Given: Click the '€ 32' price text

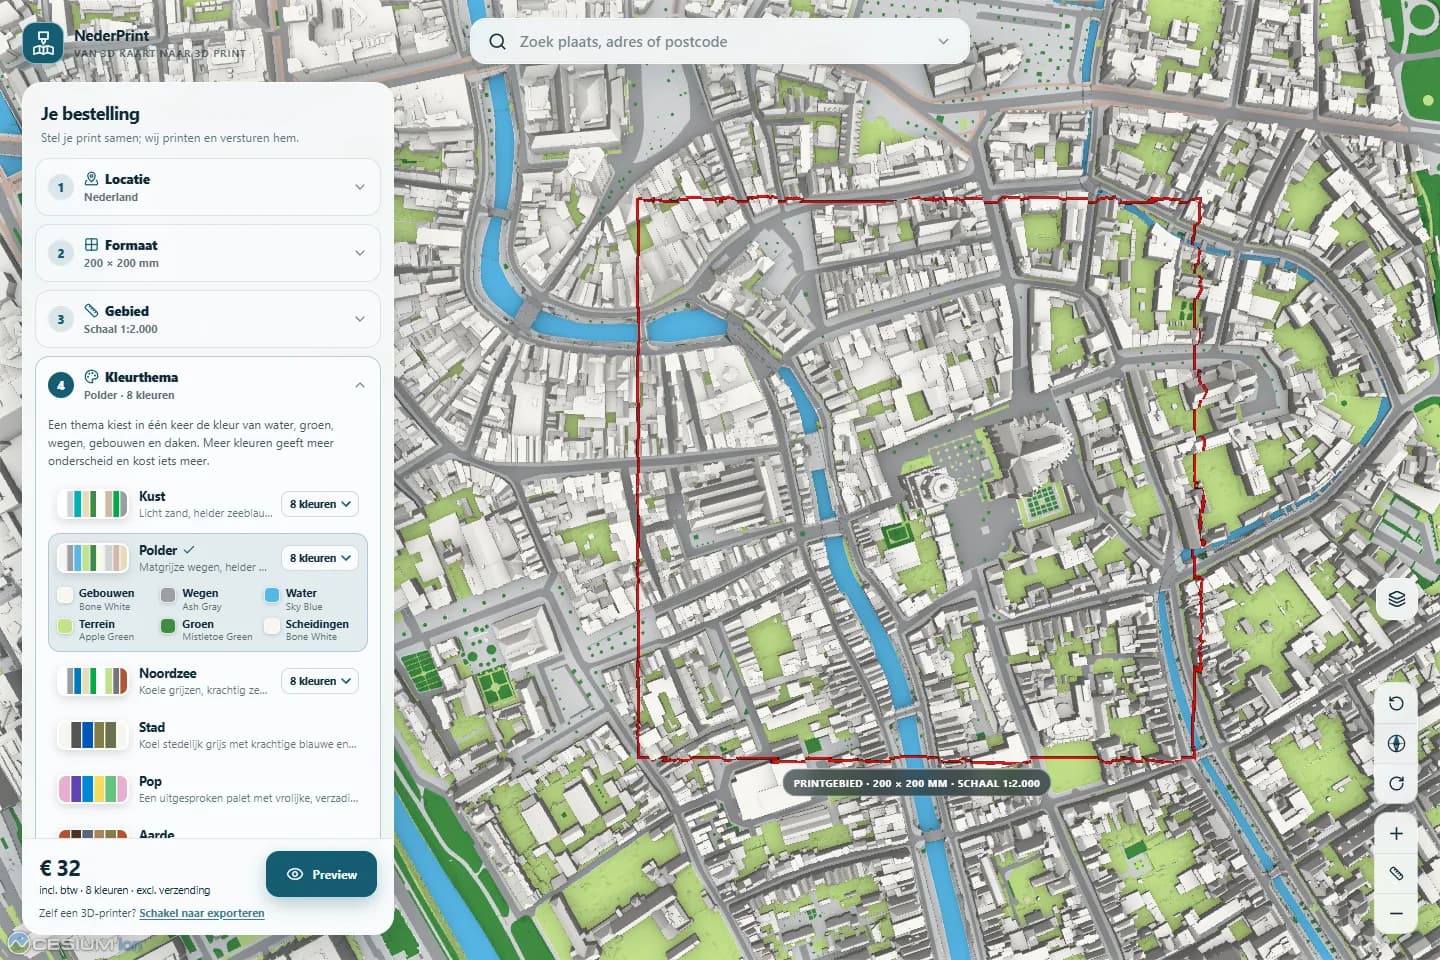Looking at the screenshot, I should click(x=60, y=868).
